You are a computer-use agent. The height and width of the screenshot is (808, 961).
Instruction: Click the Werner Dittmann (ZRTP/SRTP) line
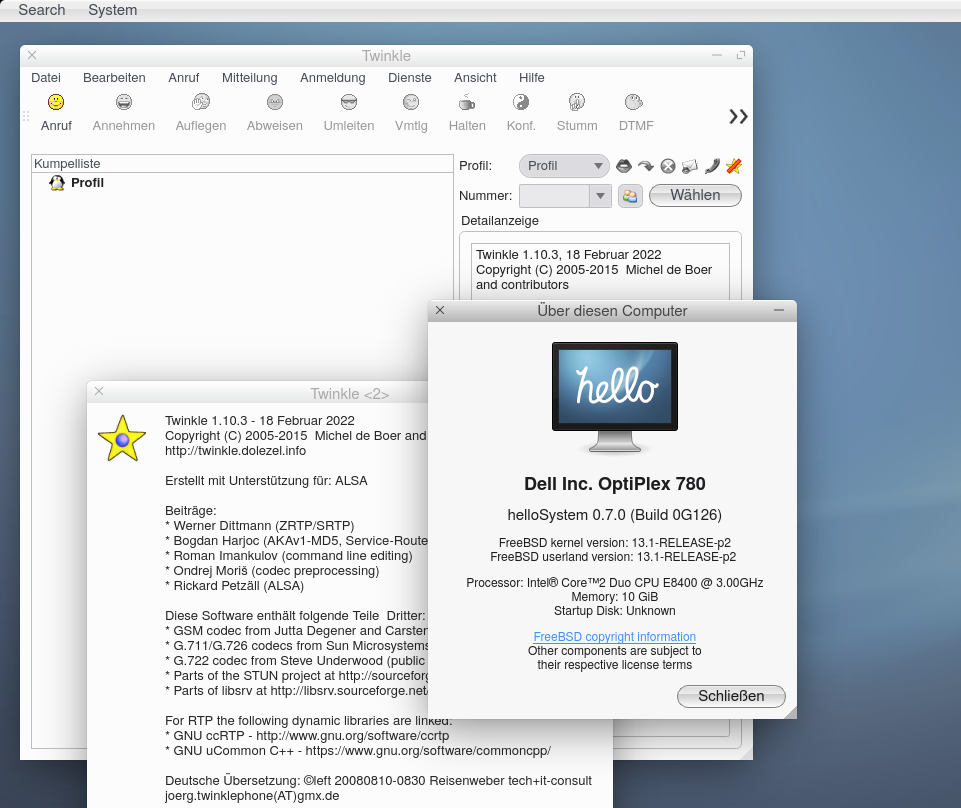pos(260,525)
